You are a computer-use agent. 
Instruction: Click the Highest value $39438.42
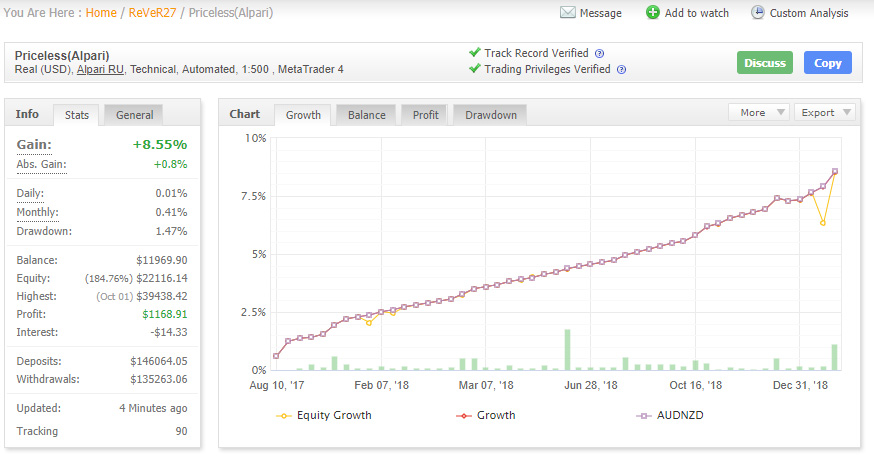(162, 296)
